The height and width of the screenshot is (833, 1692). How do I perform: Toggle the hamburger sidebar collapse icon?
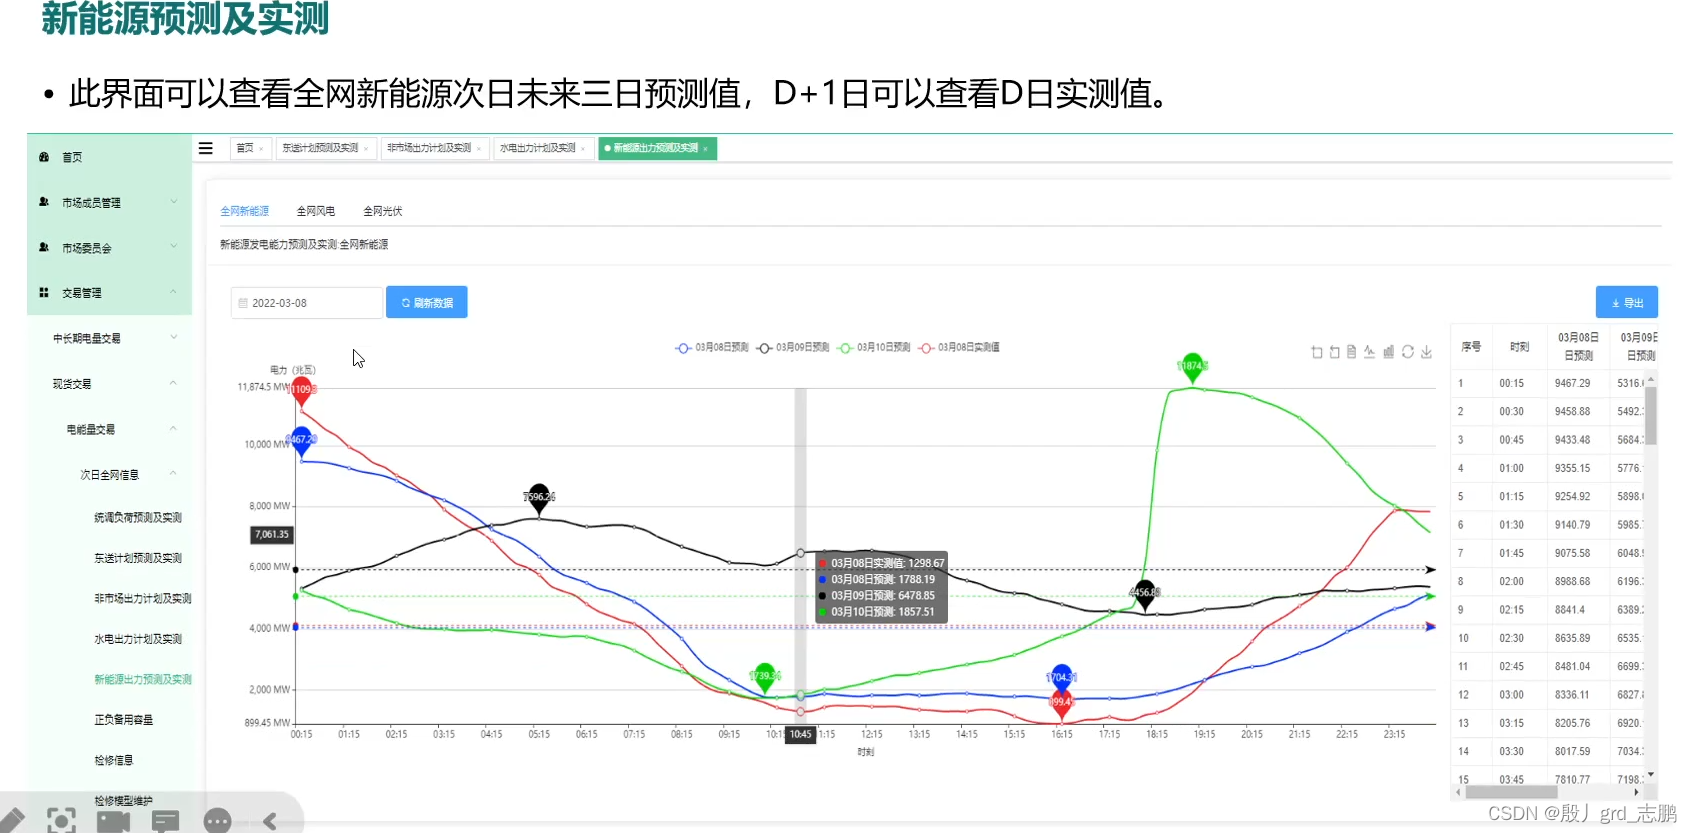pyautogui.click(x=206, y=148)
